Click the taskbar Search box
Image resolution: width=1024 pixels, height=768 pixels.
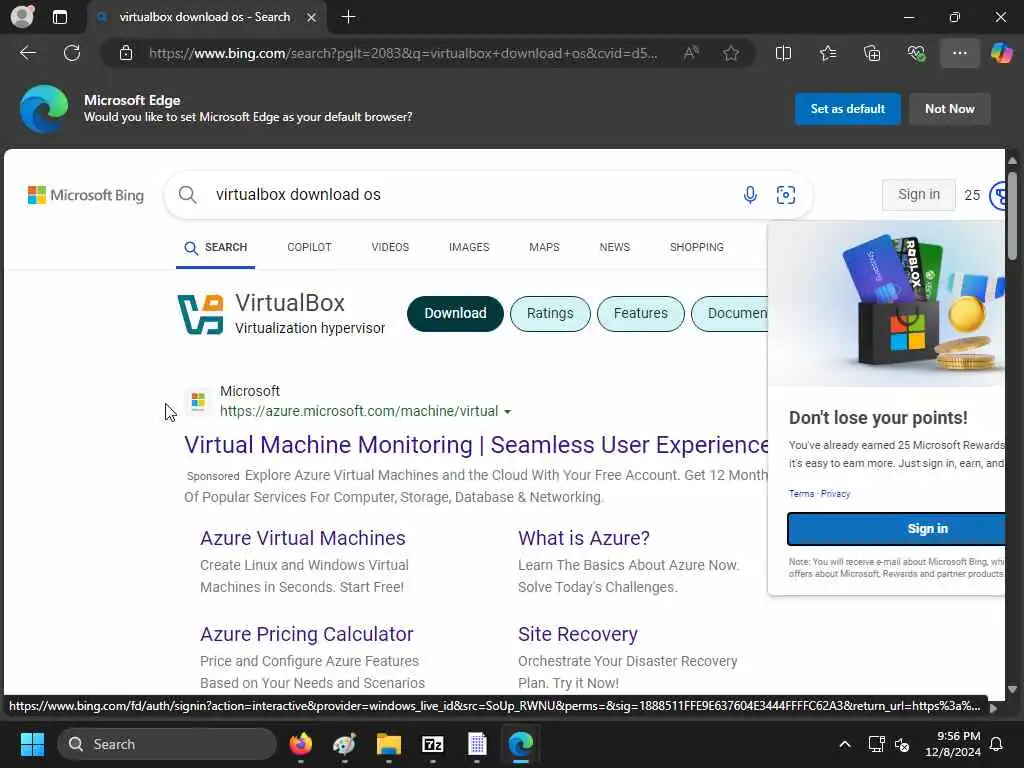(167, 744)
